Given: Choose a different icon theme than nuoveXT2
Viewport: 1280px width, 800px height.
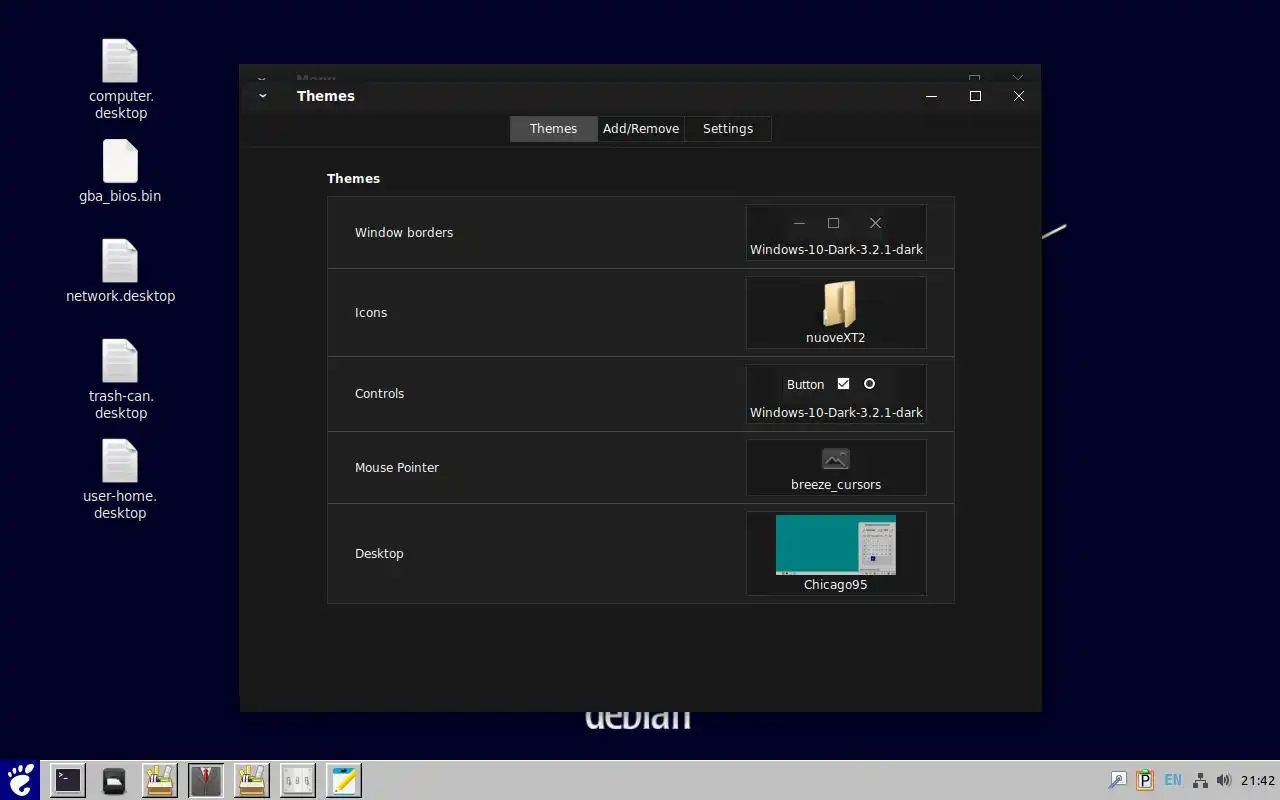Looking at the screenshot, I should point(836,313).
